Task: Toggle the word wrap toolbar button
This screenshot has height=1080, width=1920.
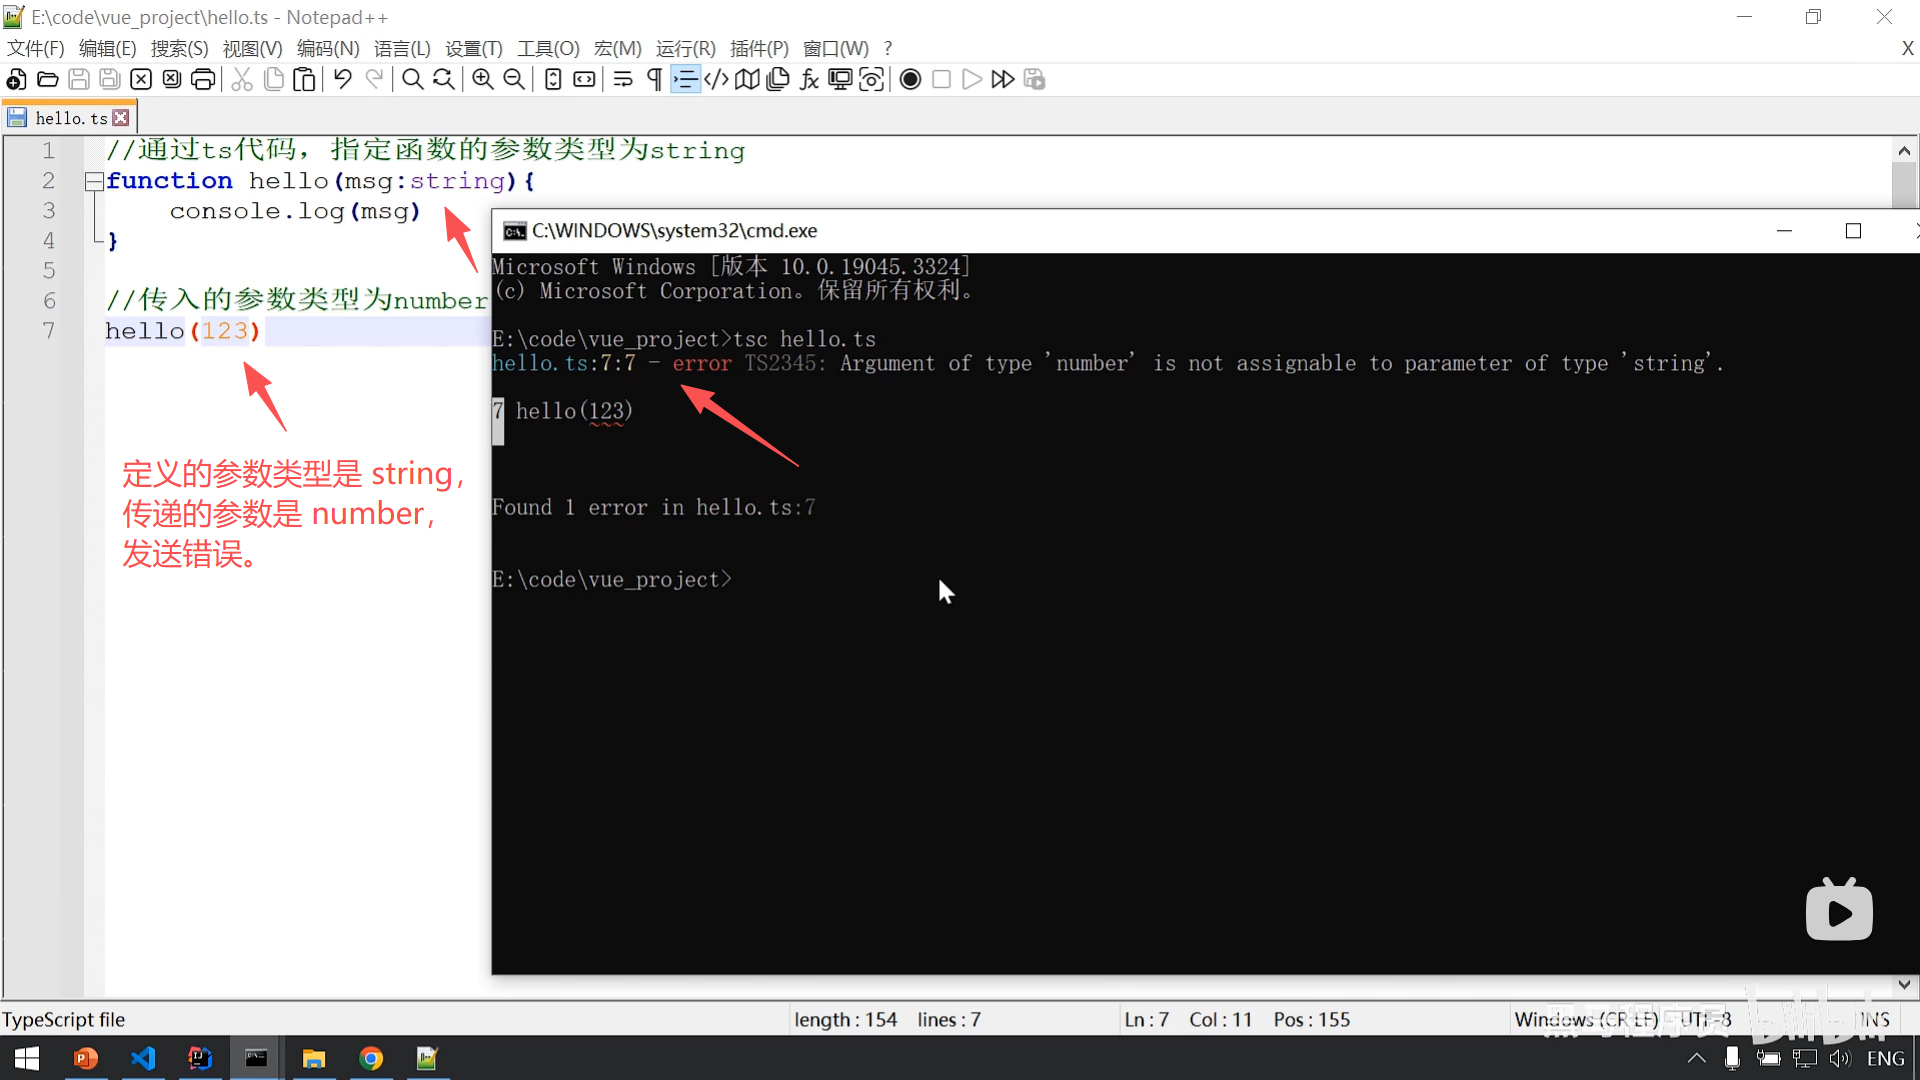Action: [623, 80]
